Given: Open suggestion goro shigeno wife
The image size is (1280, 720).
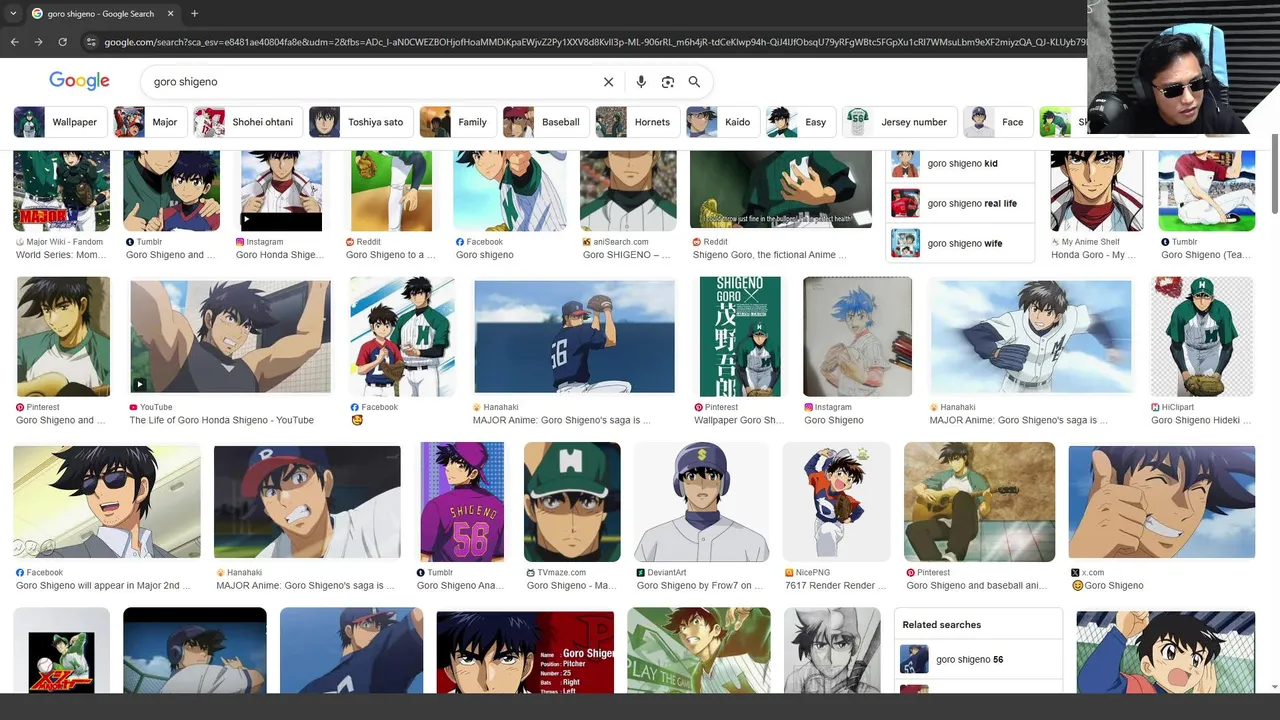Looking at the screenshot, I should coord(960,243).
